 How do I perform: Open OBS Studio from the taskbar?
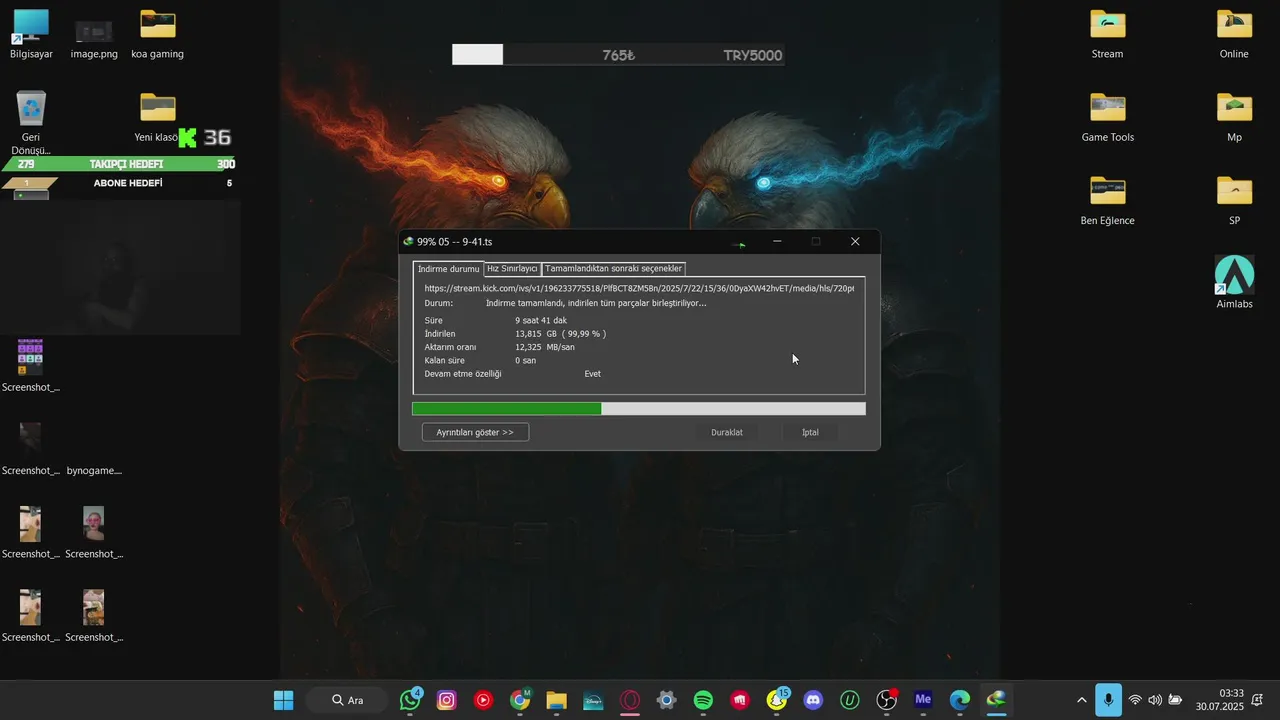(x=887, y=700)
